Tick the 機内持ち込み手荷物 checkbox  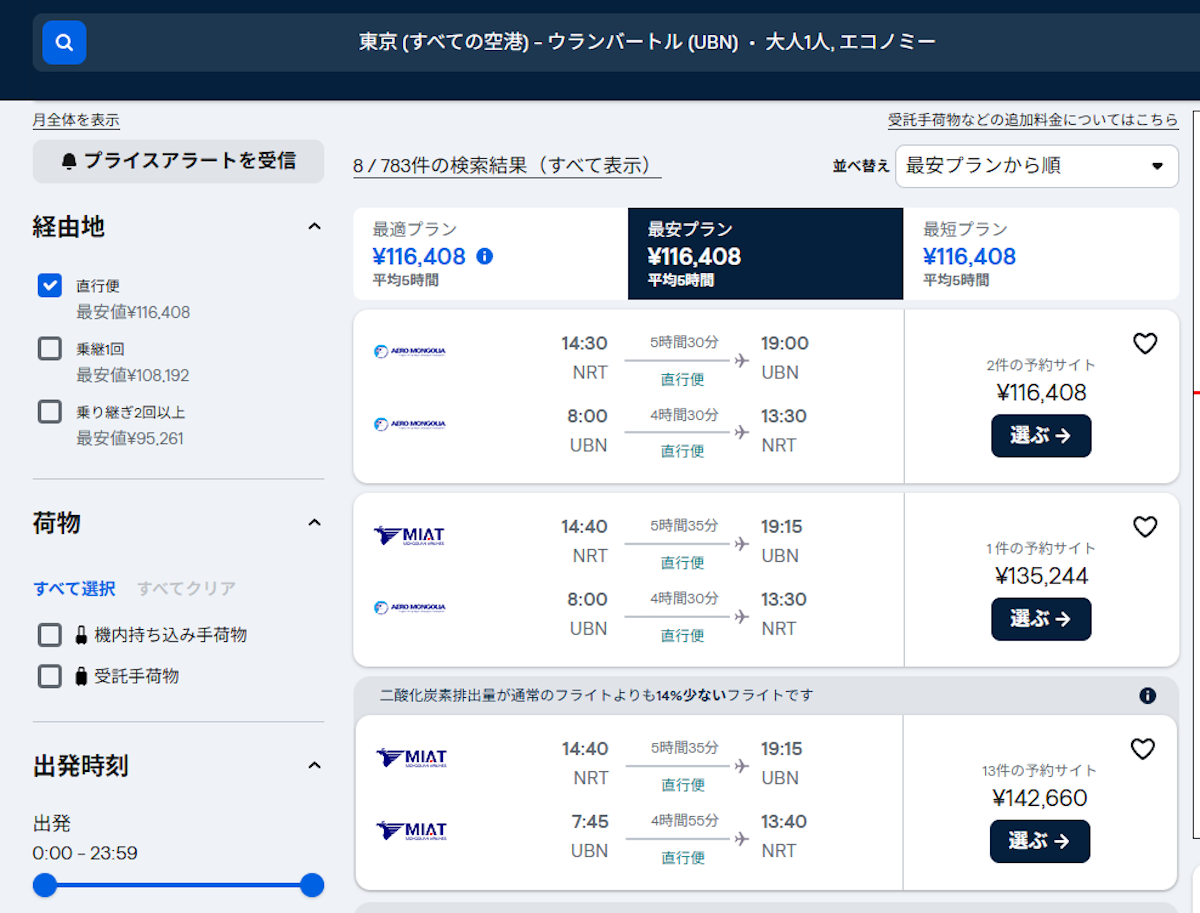[x=50, y=635]
